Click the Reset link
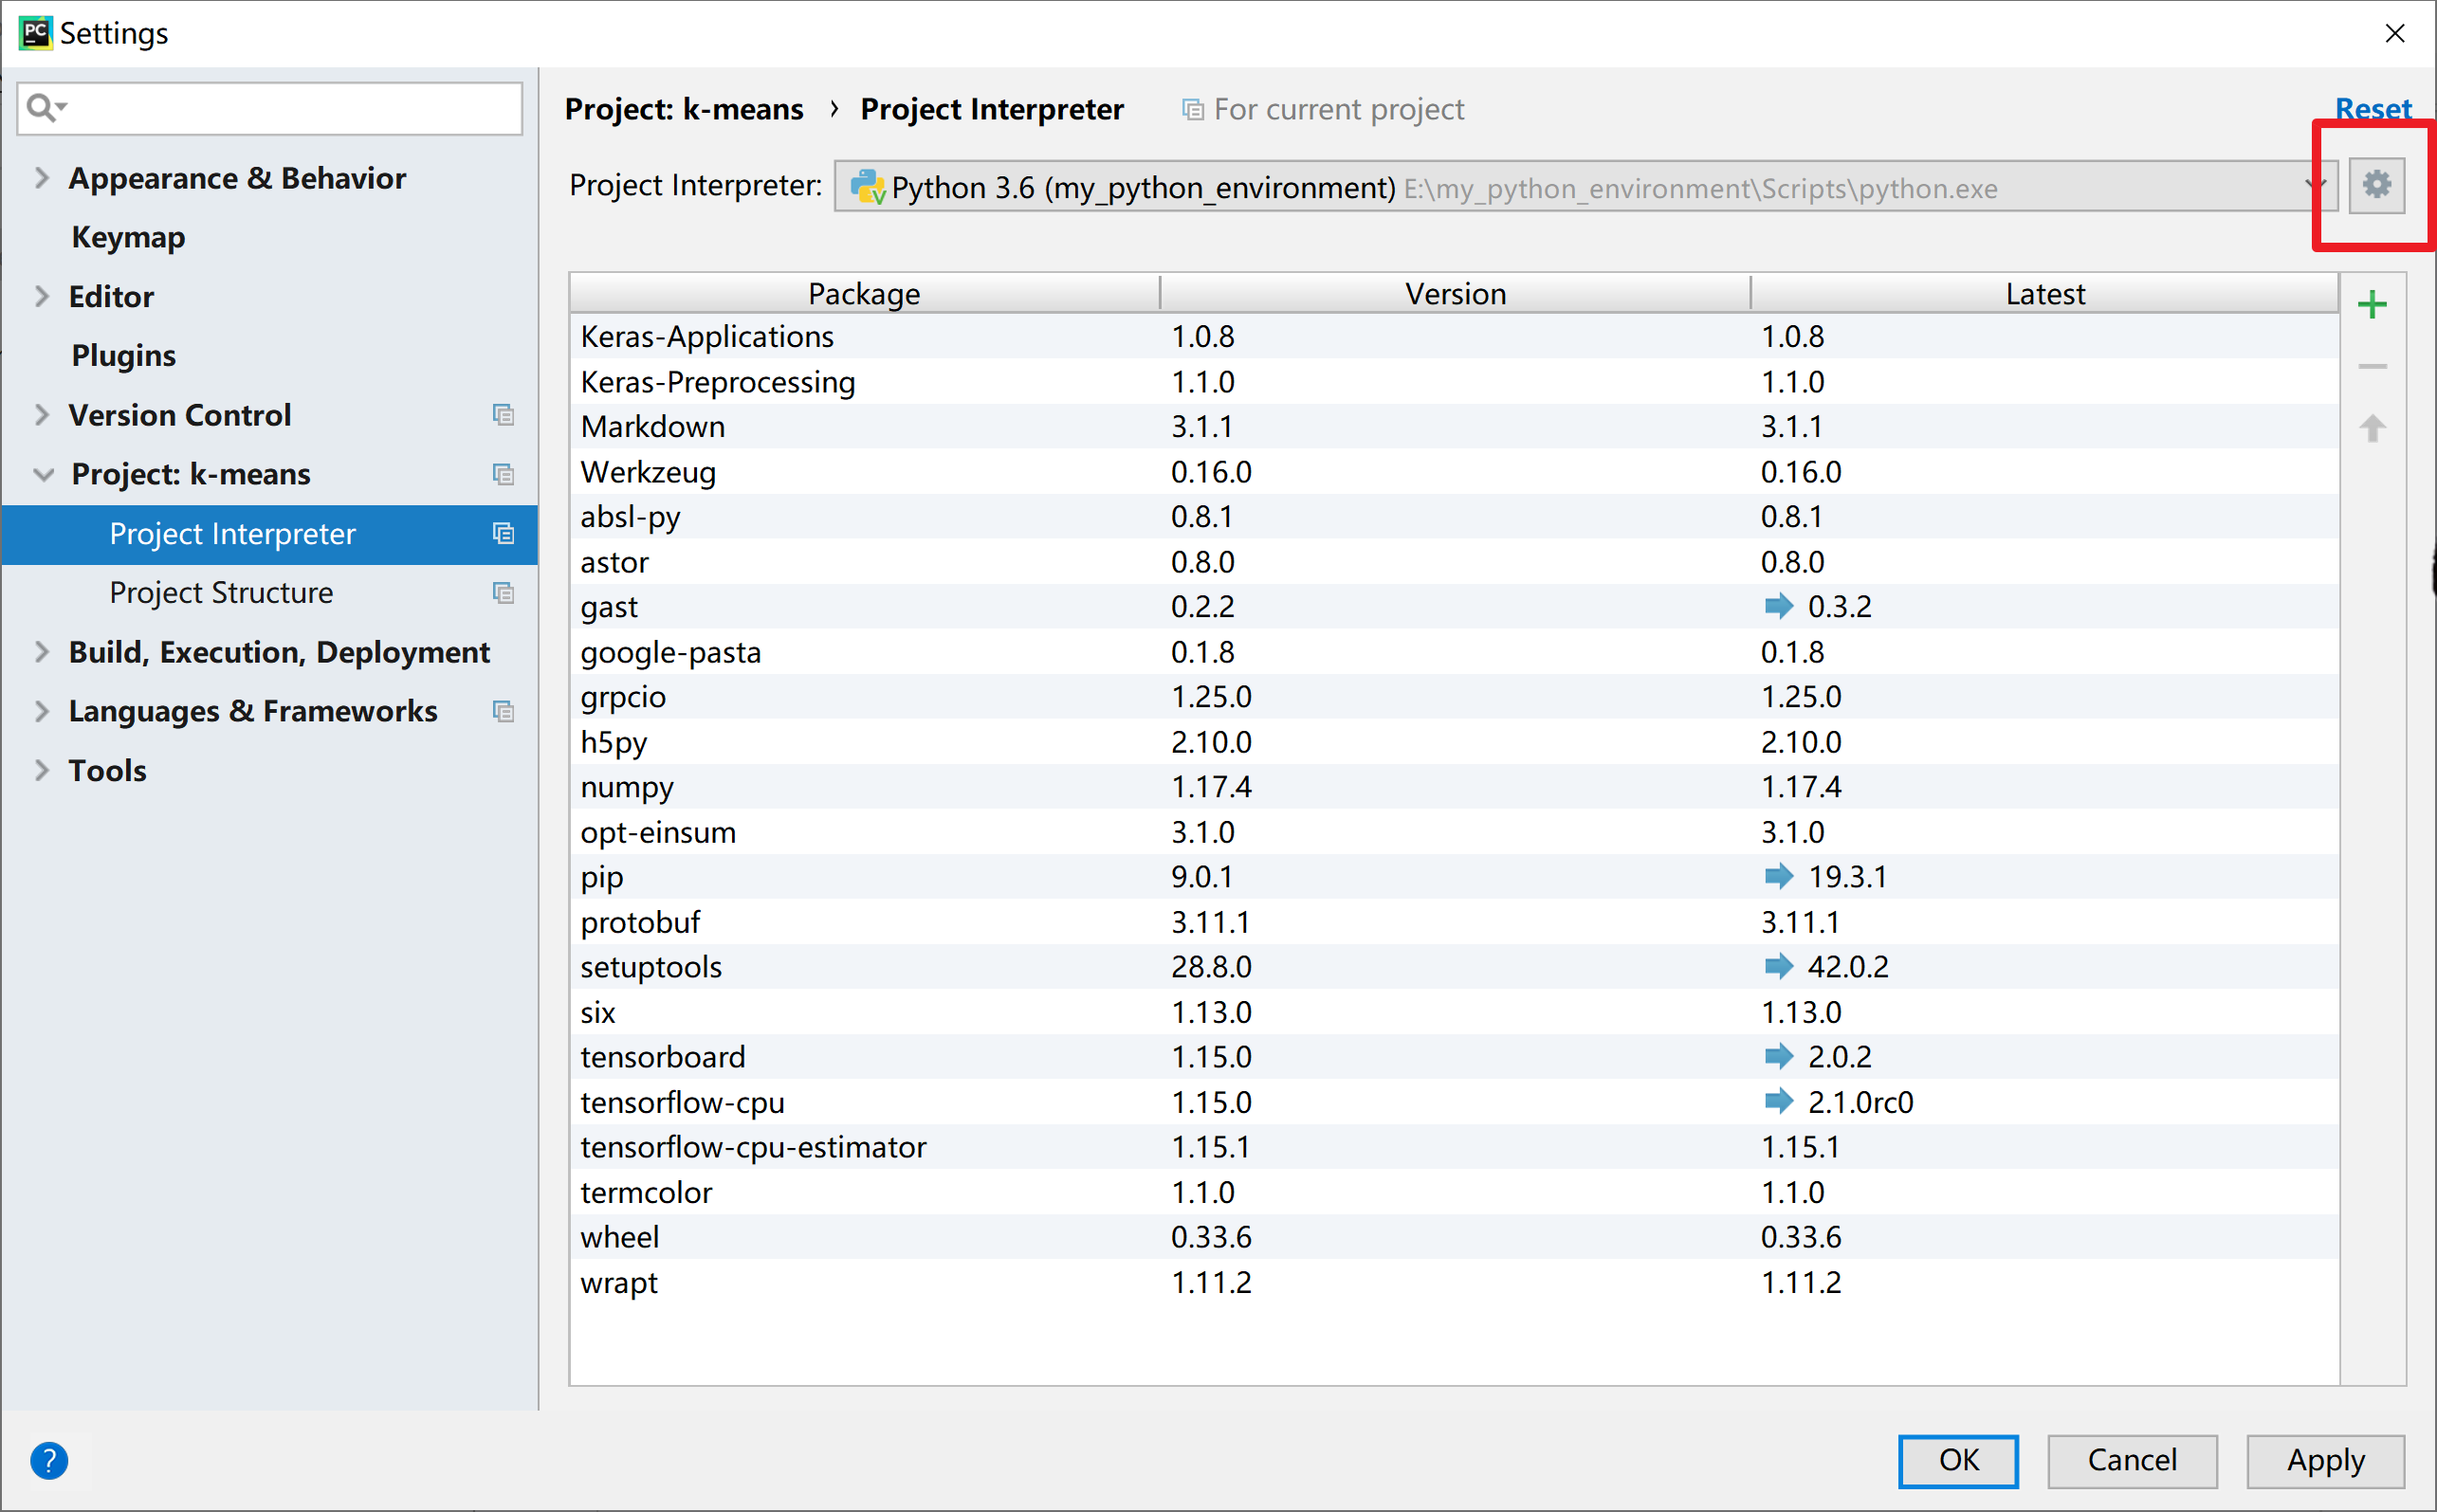The image size is (2437, 1512). point(2372,108)
